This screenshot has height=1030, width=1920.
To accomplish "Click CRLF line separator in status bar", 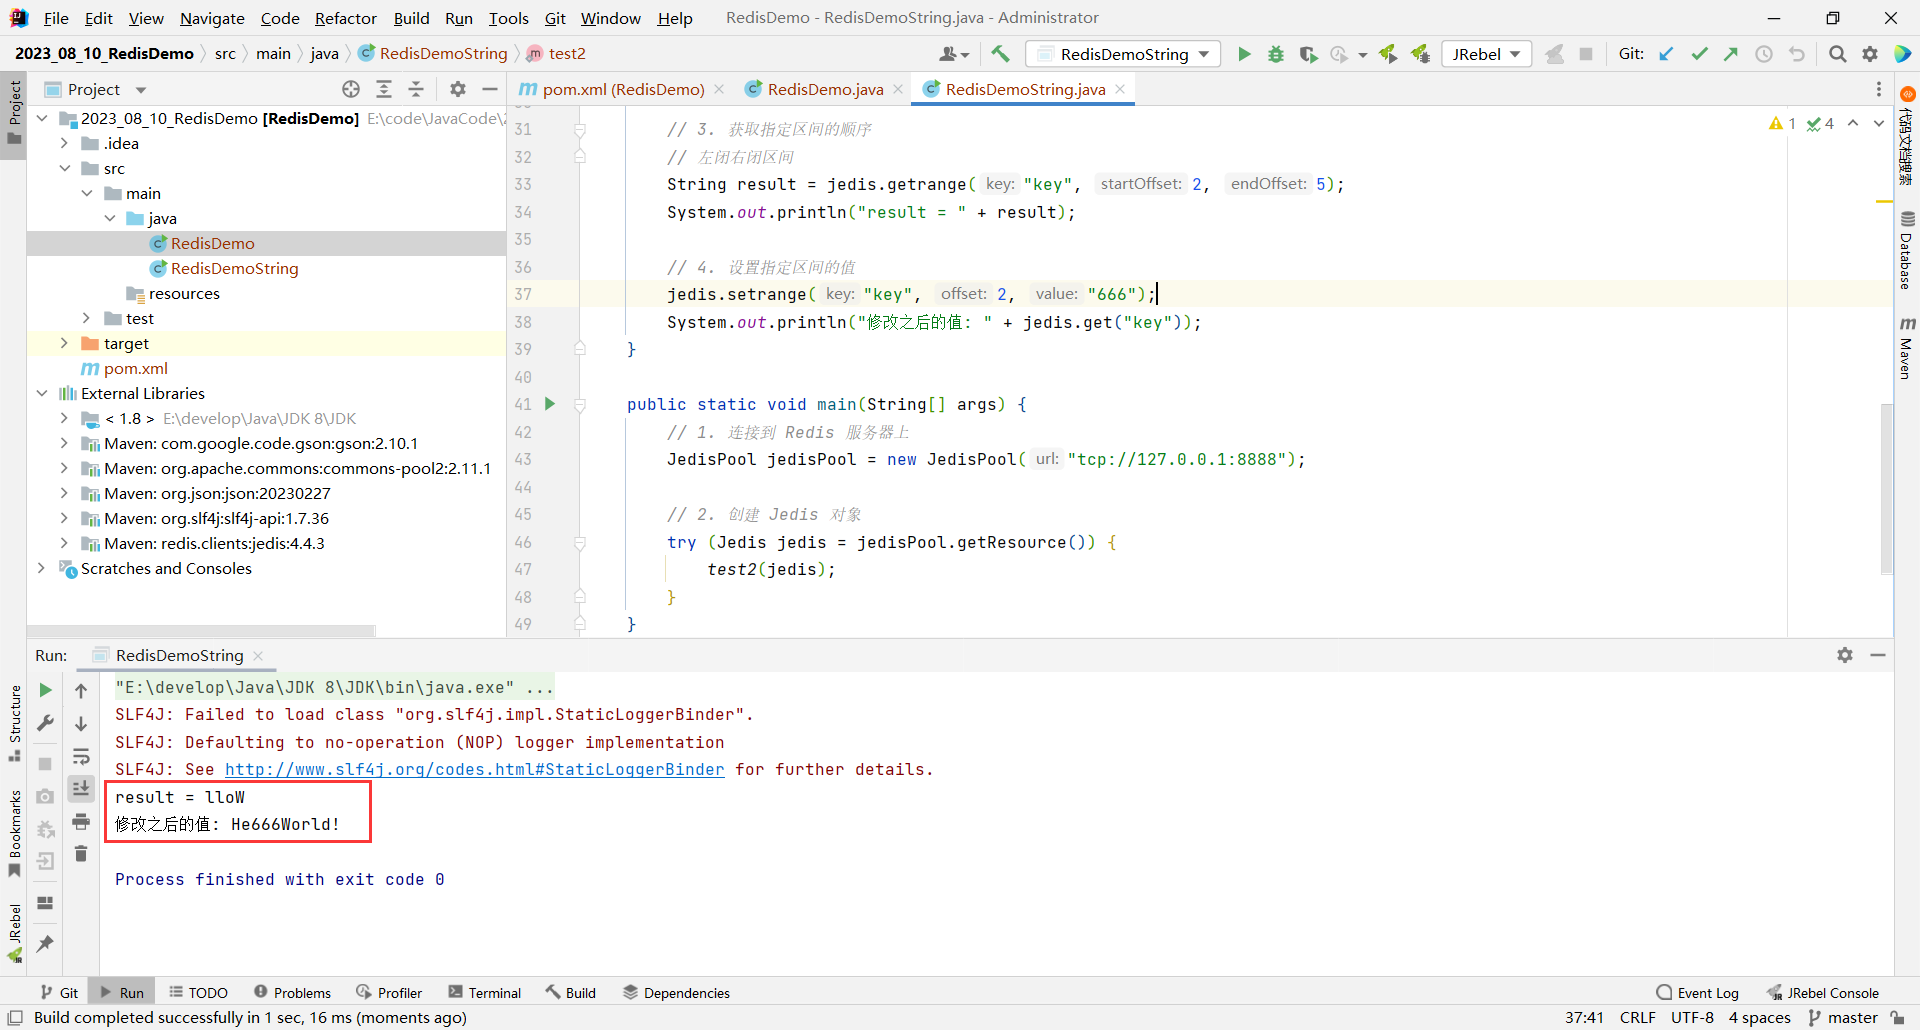I will (x=1637, y=1017).
